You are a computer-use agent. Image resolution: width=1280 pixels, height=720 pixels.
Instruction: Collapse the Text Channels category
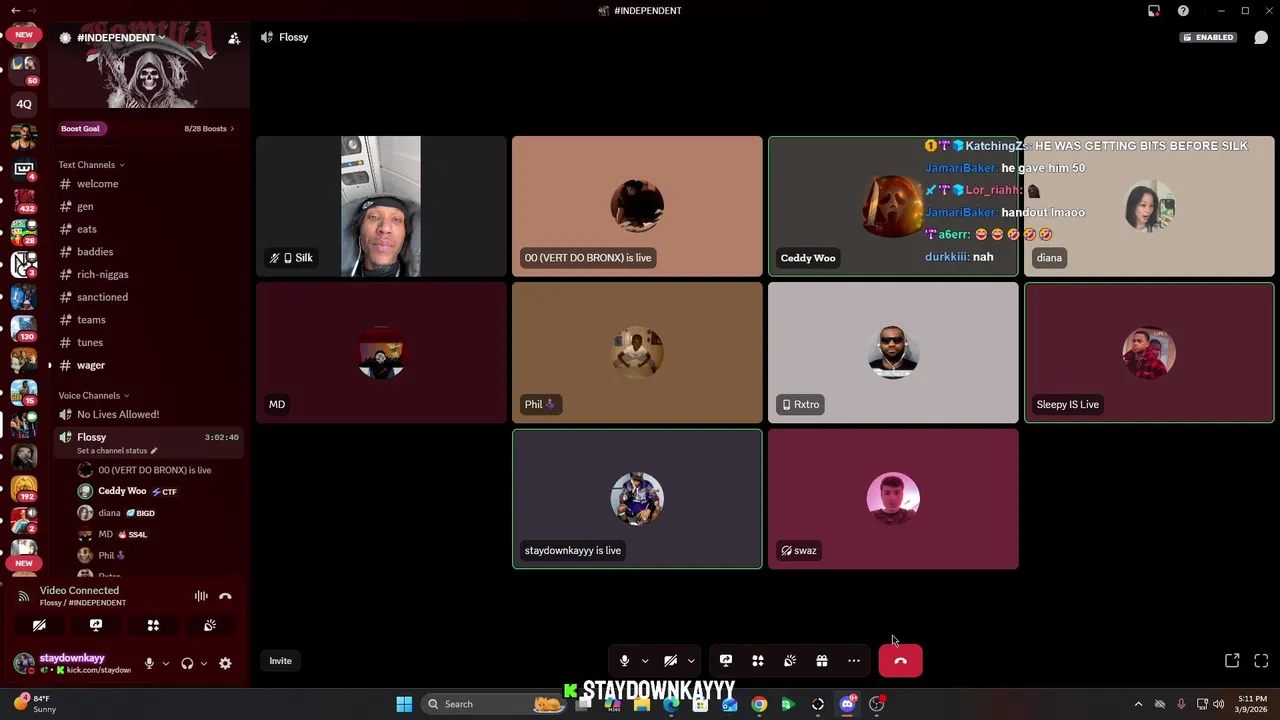[92, 165]
